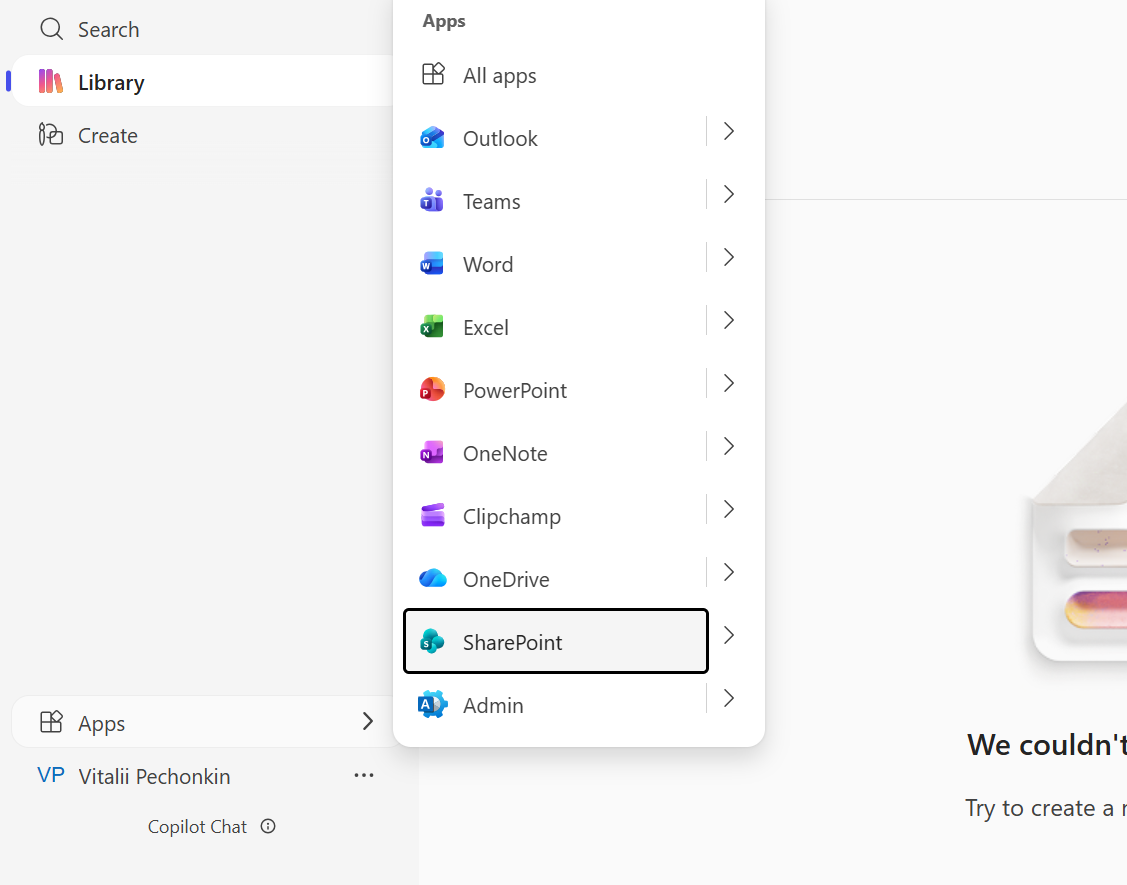This screenshot has height=885, width=1127.
Task: Click the Admin gear icon
Action: [x=432, y=705]
